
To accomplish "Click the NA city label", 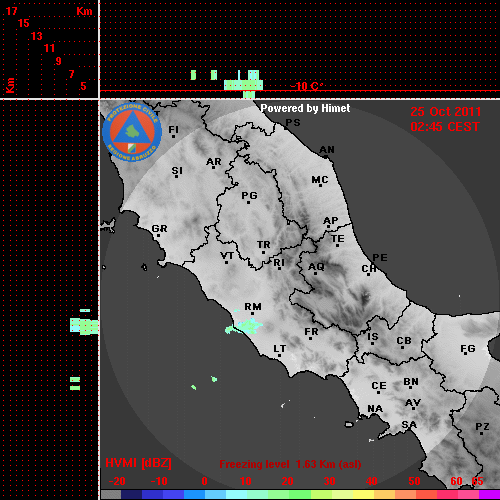I will (375, 409).
